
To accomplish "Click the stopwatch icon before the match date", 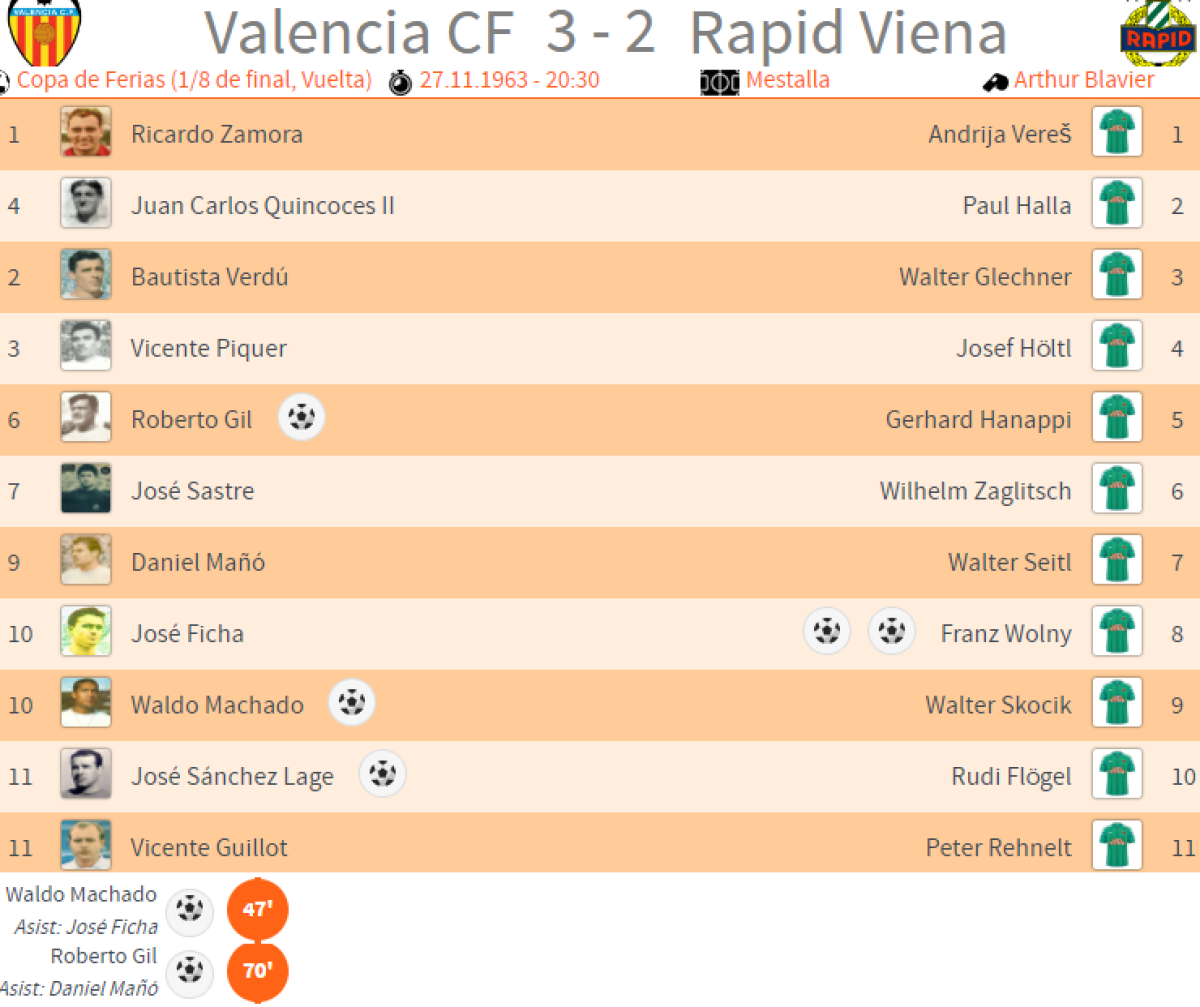I will coord(401,81).
